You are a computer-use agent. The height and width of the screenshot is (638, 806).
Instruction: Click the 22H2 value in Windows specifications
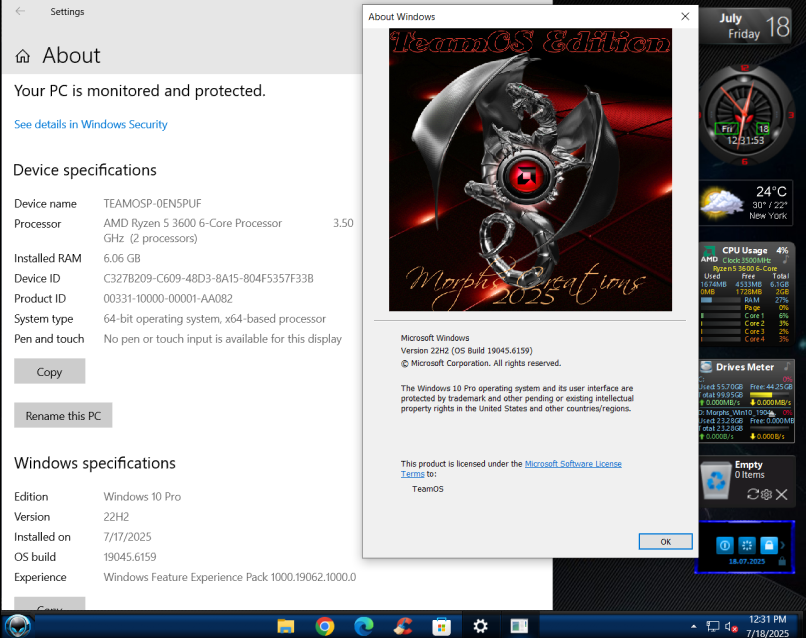point(116,517)
